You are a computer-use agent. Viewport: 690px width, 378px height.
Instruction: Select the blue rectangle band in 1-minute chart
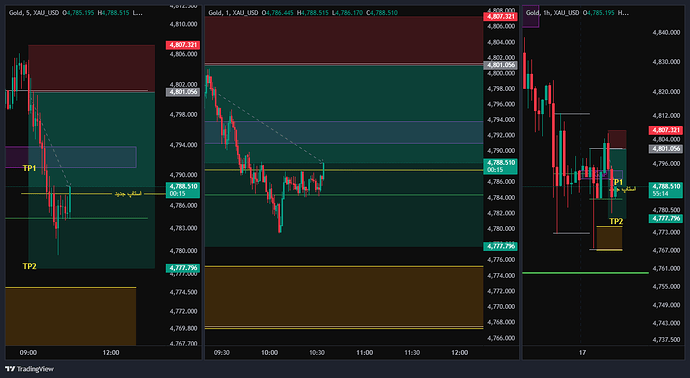point(344,132)
